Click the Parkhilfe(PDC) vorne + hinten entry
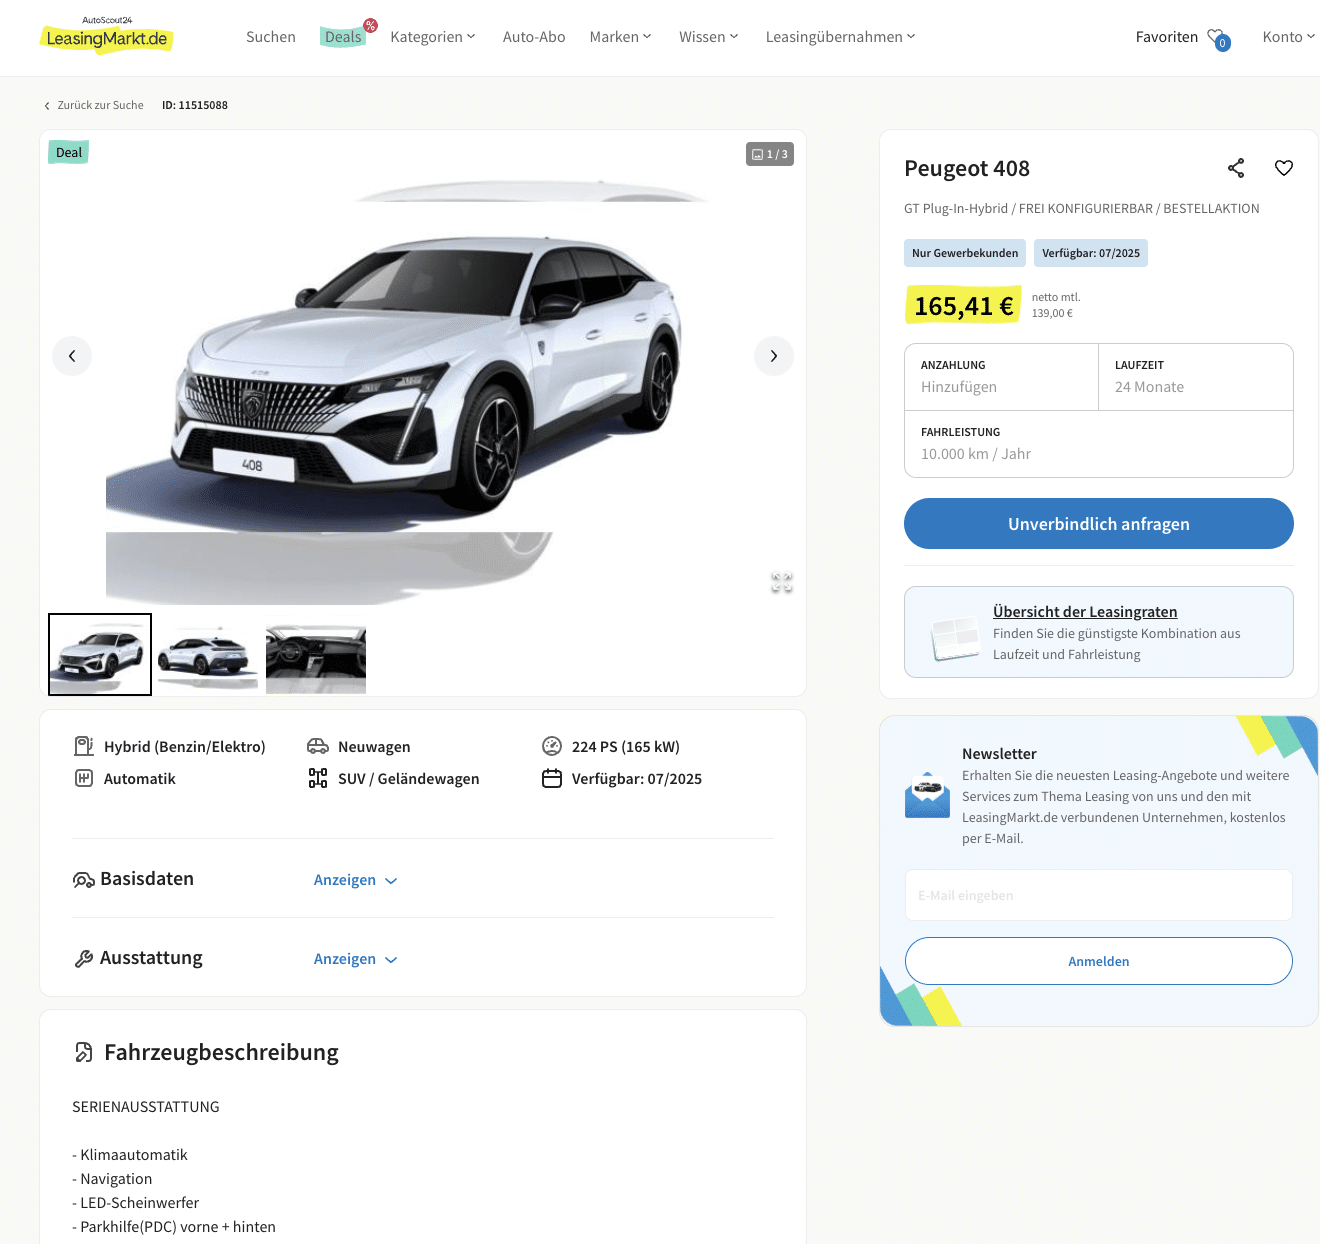 tap(174, 1227)
